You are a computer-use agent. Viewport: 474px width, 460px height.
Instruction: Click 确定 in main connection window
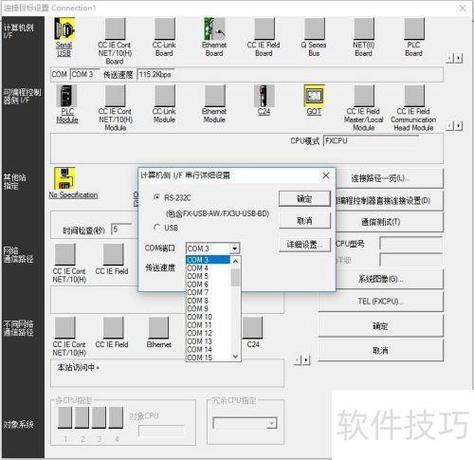coord(381,326)
